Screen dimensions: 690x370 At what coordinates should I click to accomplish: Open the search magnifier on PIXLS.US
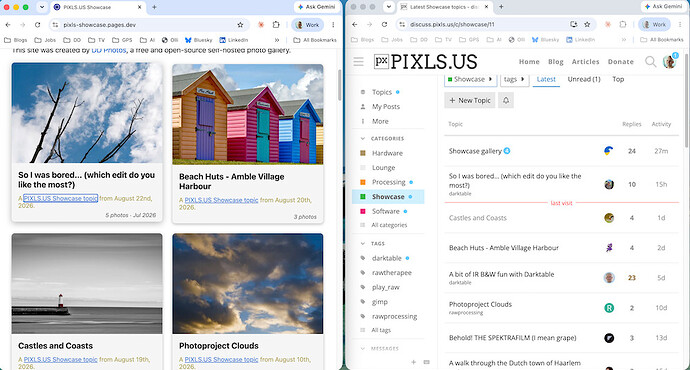point(650,62)
